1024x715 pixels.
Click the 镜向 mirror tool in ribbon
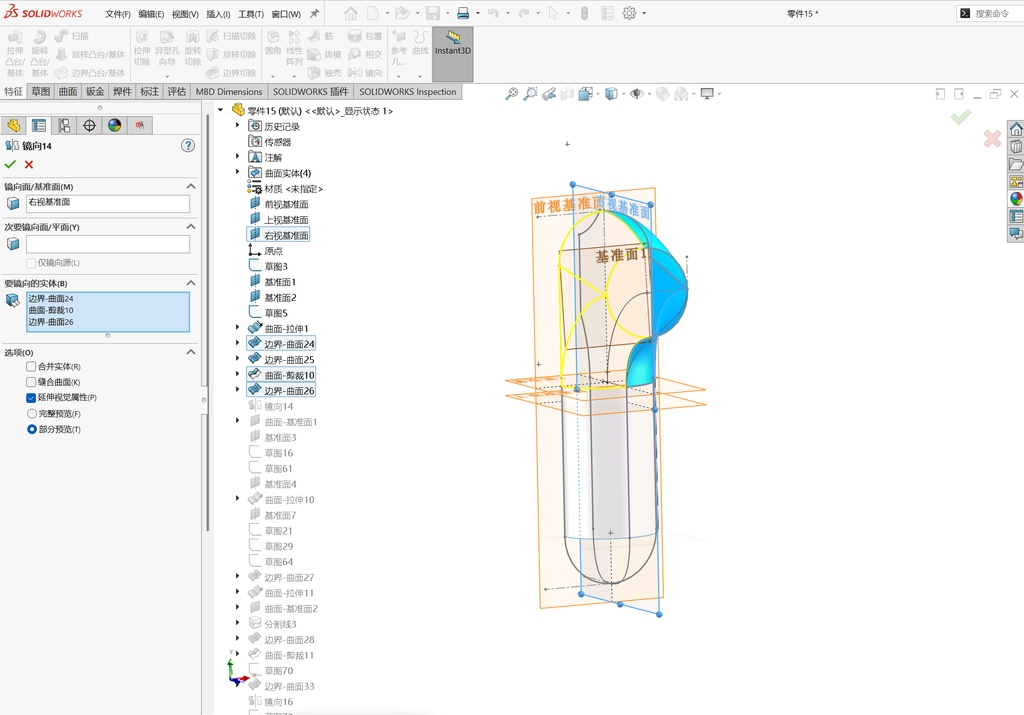pyautogui.click(x=365, y=72)
